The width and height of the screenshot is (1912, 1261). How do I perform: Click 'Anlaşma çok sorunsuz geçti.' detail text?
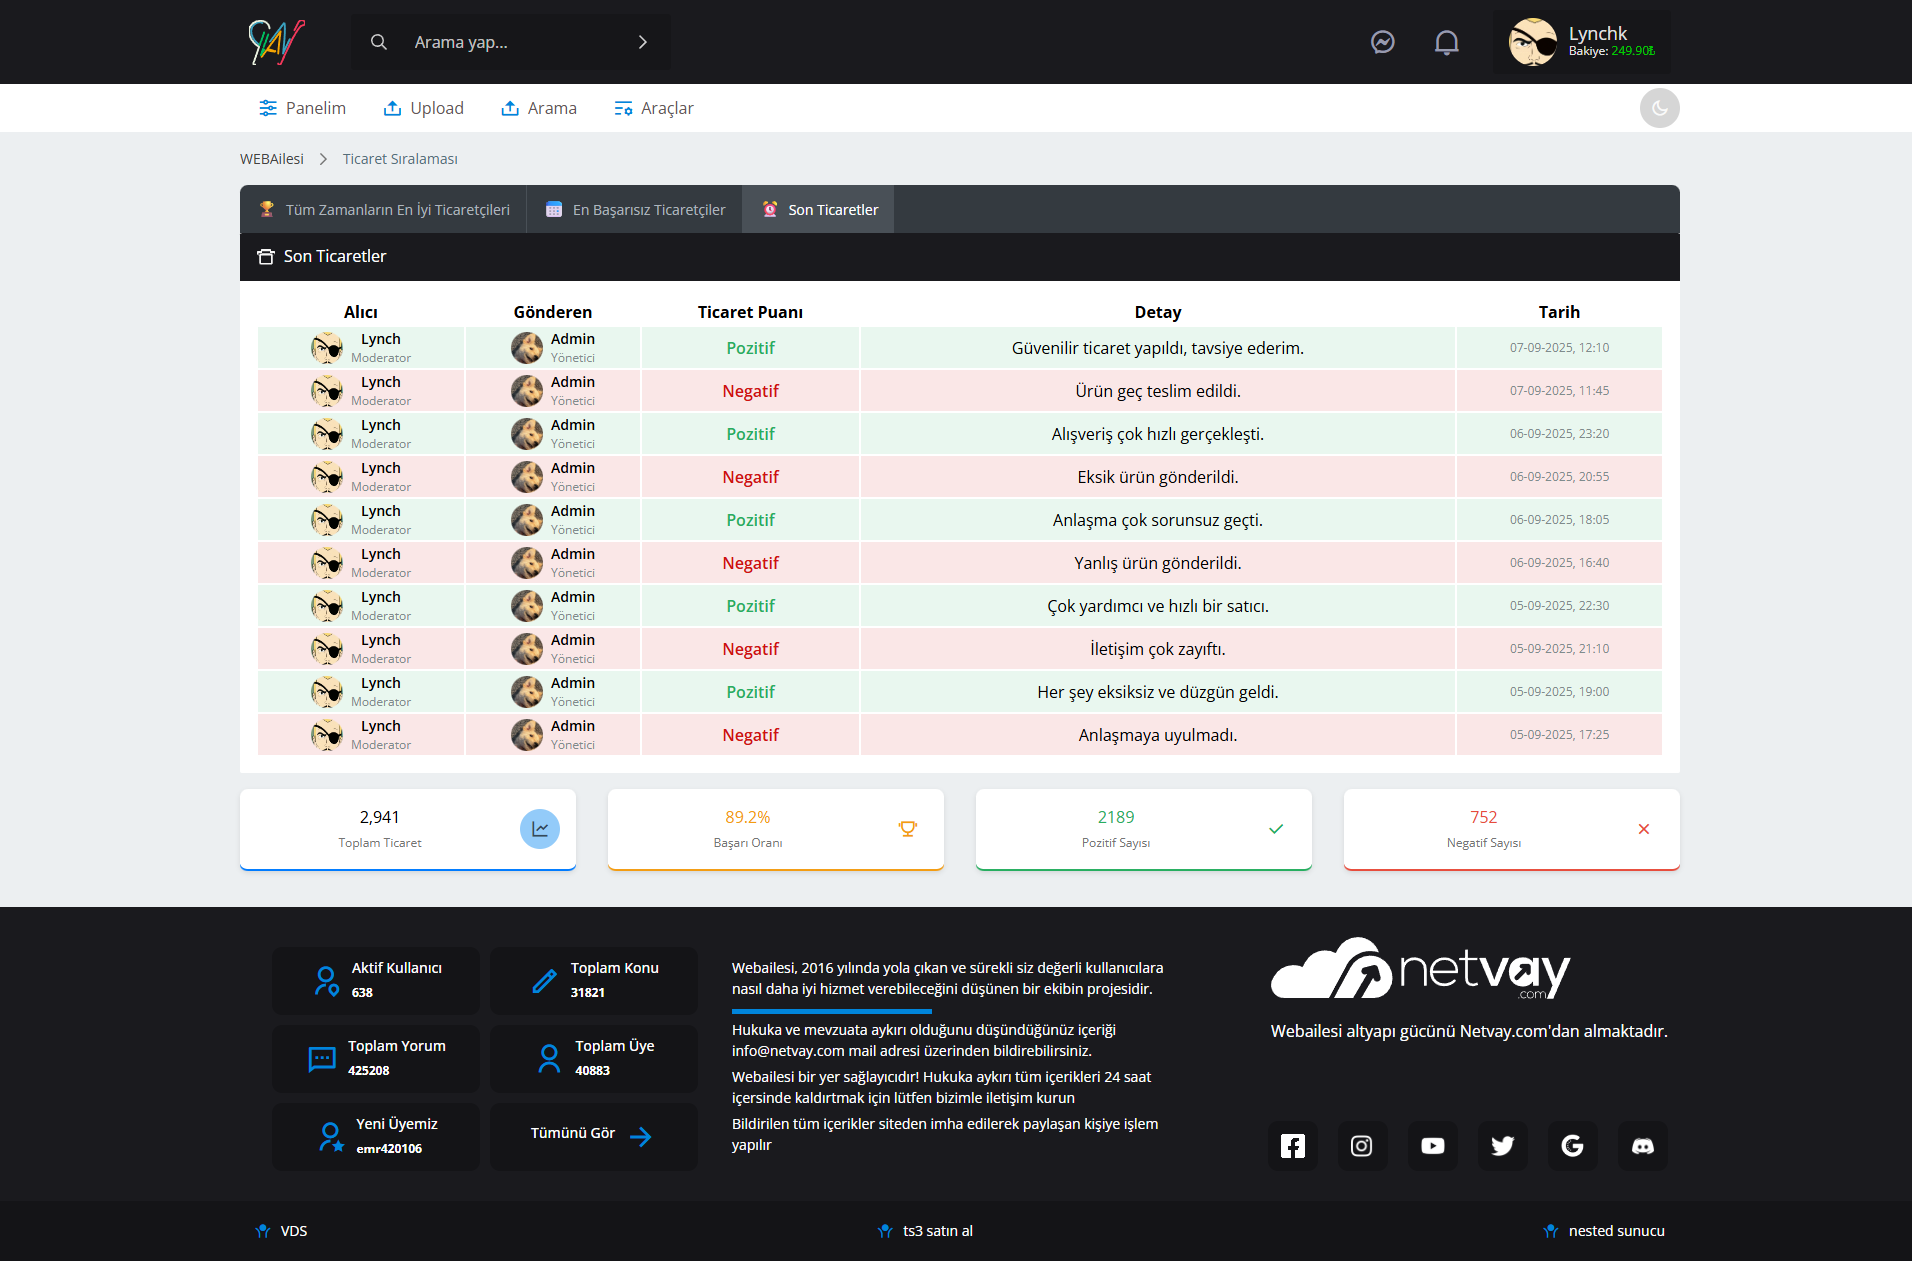1158,520
